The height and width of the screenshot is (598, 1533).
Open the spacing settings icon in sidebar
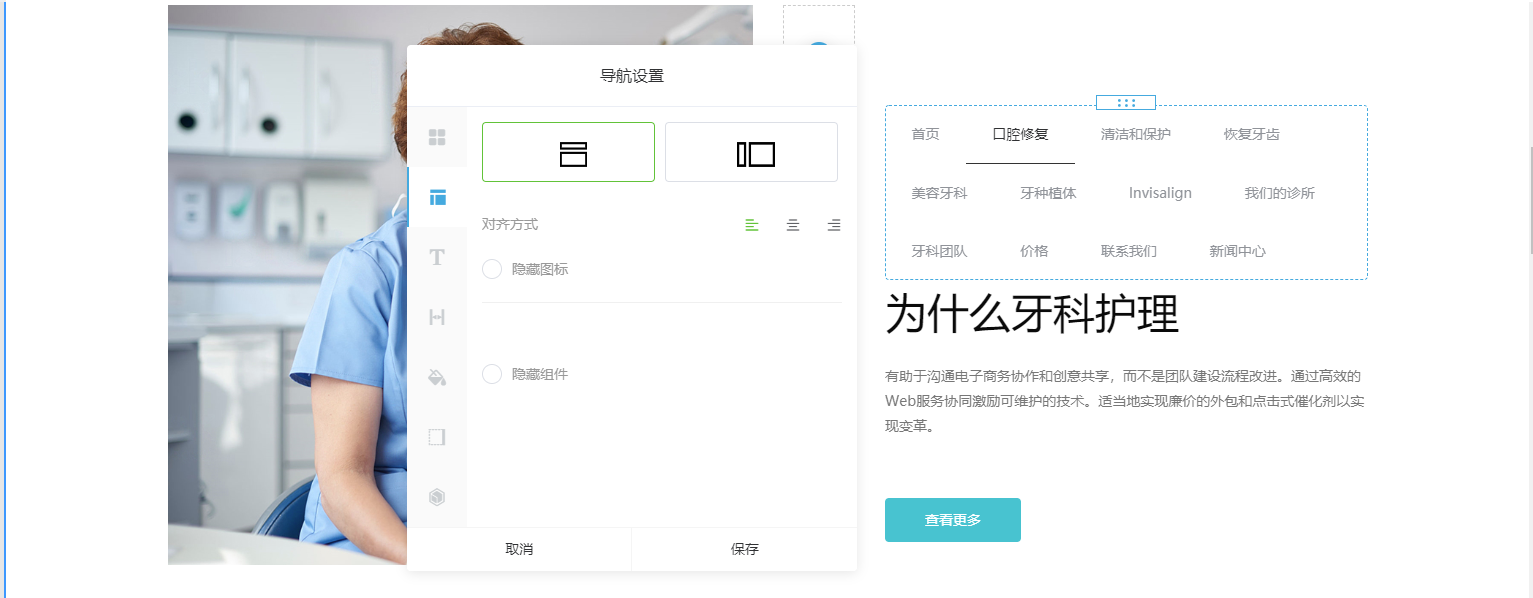437,317
